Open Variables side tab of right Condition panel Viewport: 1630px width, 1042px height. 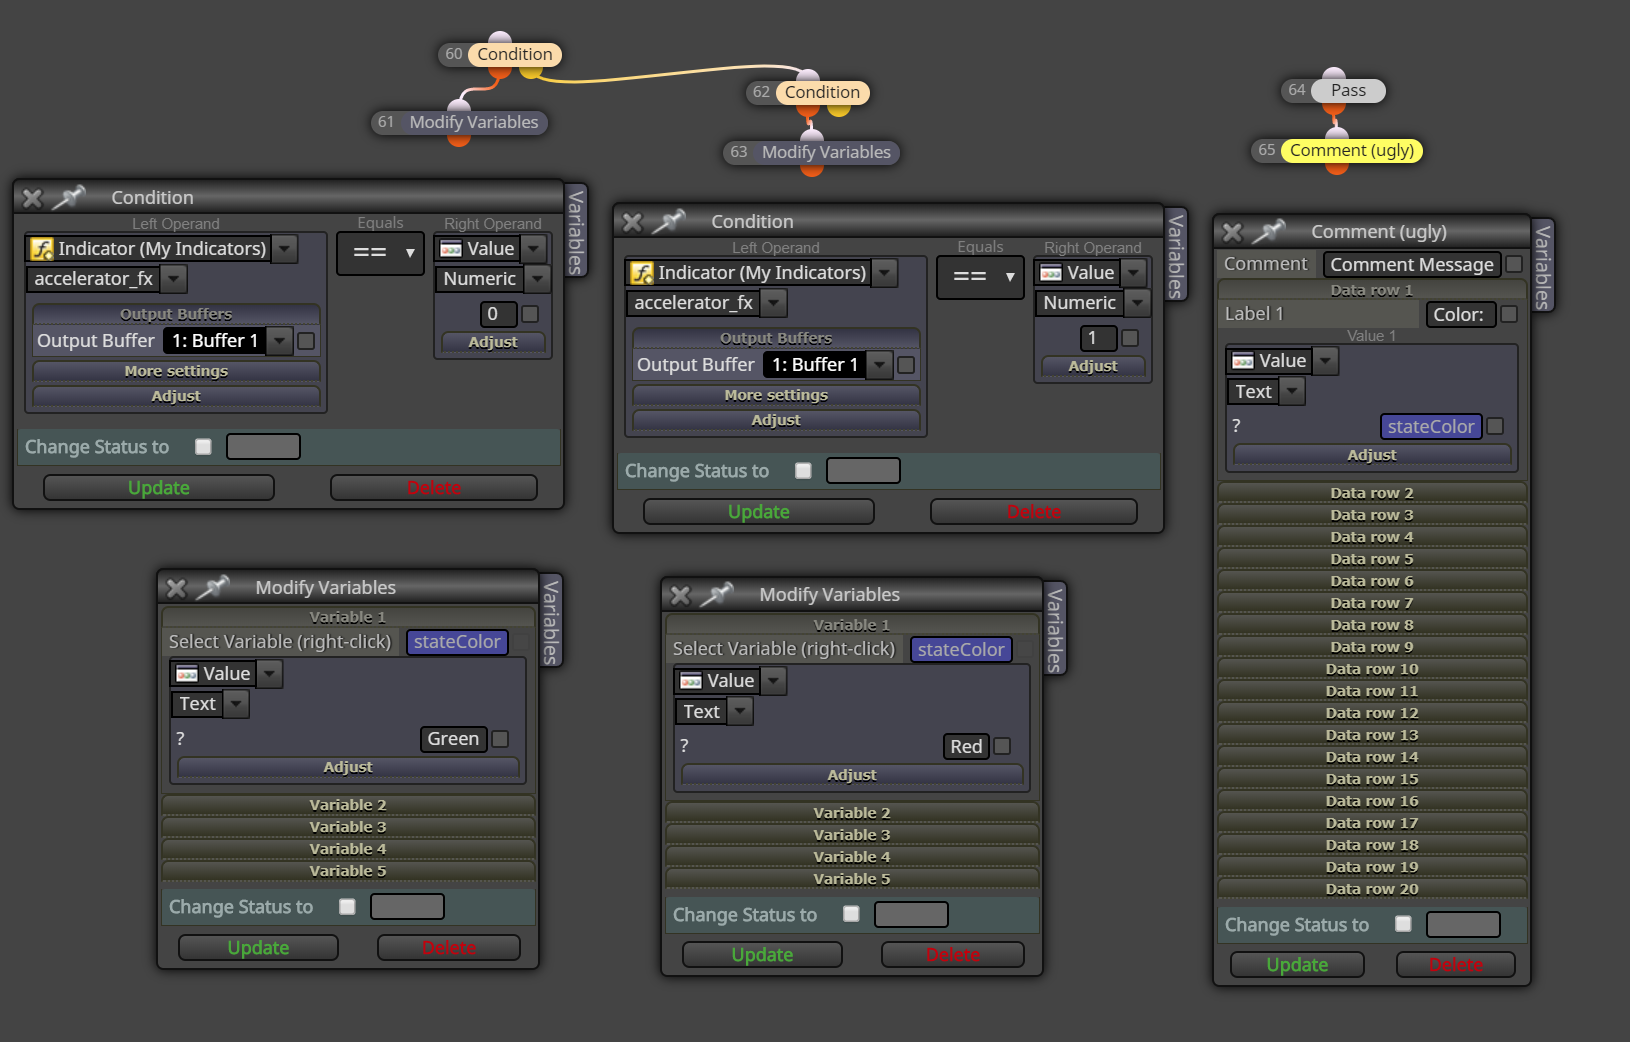(1176, 256)
